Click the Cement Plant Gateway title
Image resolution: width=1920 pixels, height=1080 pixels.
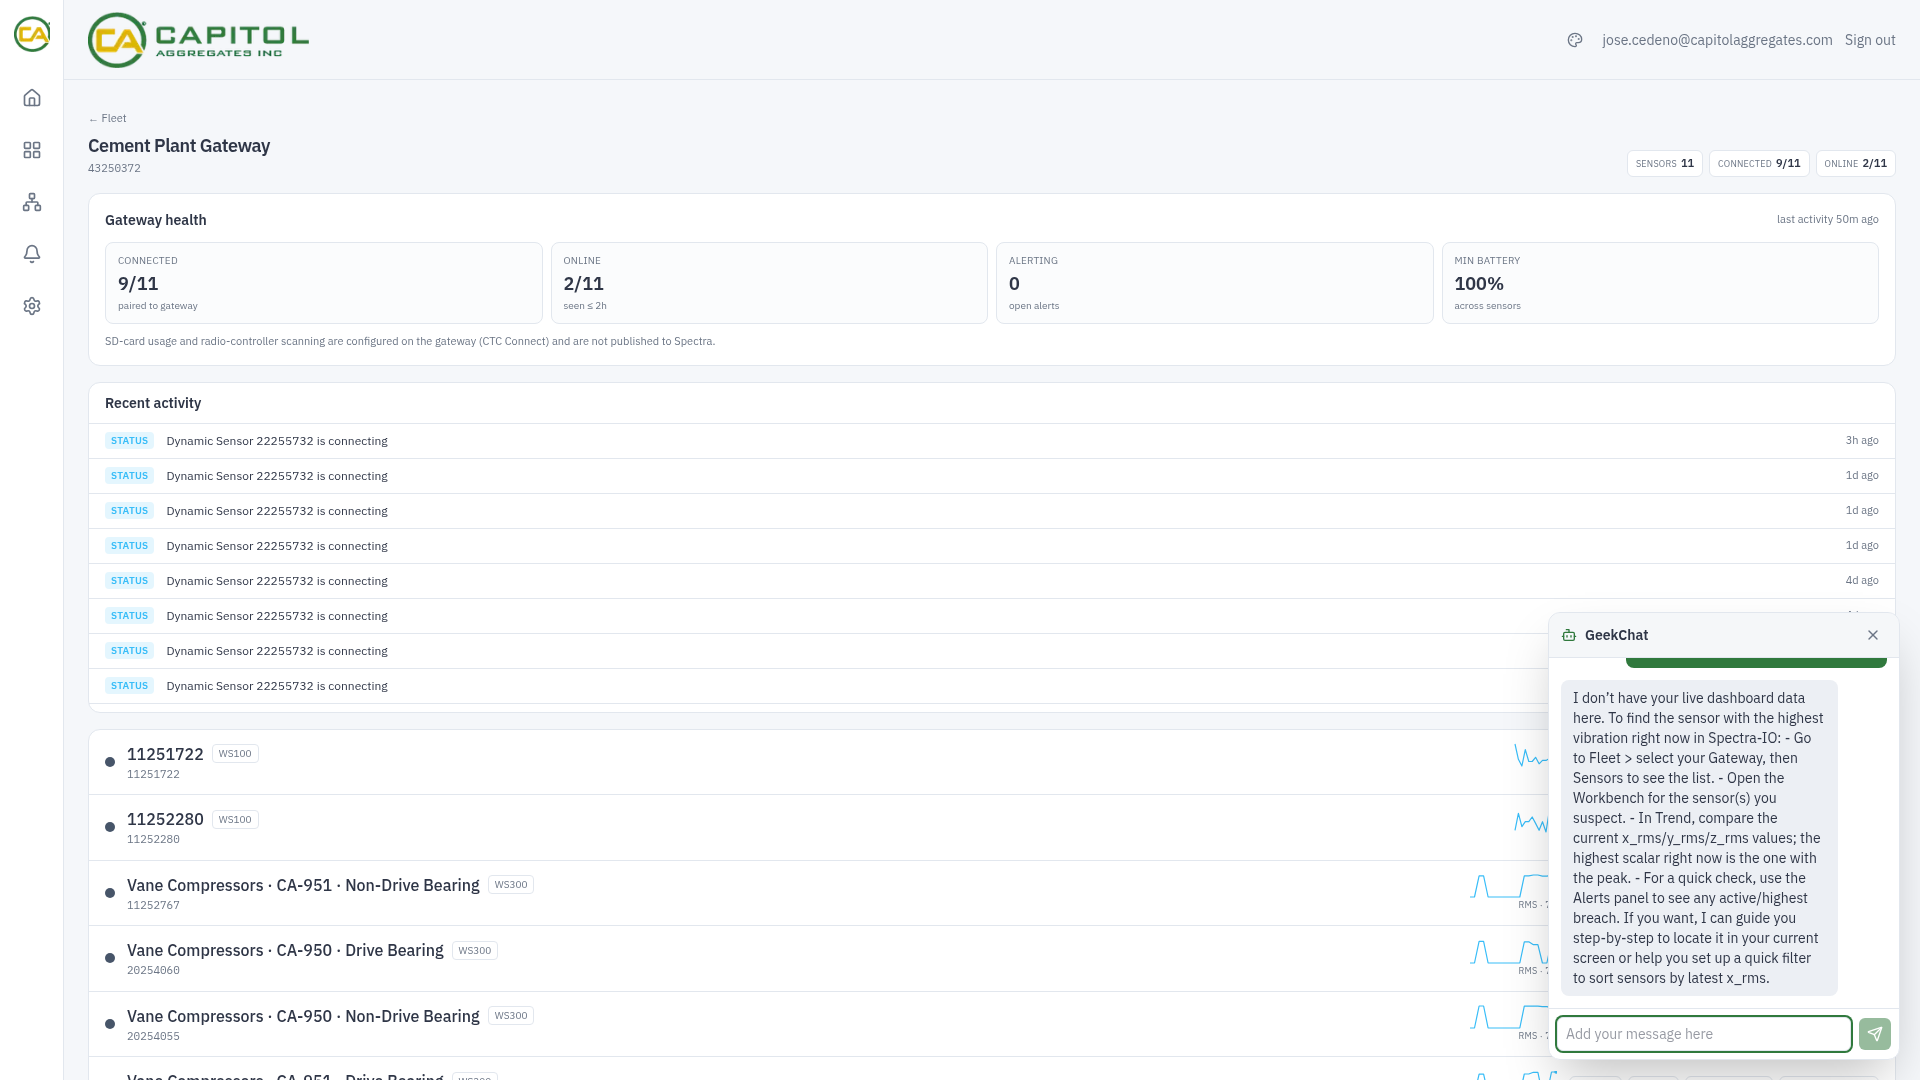point(179,146)
